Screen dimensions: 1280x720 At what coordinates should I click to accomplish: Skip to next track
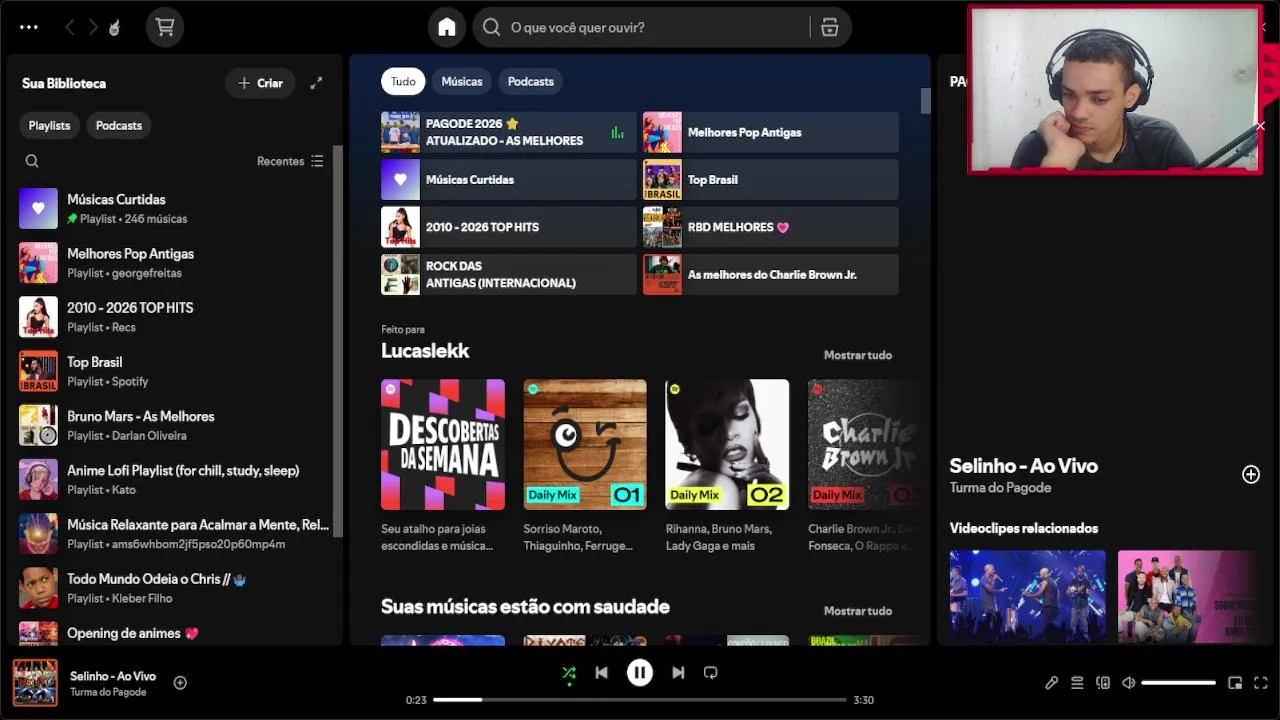pyautogui.click(x=678, y=673)
